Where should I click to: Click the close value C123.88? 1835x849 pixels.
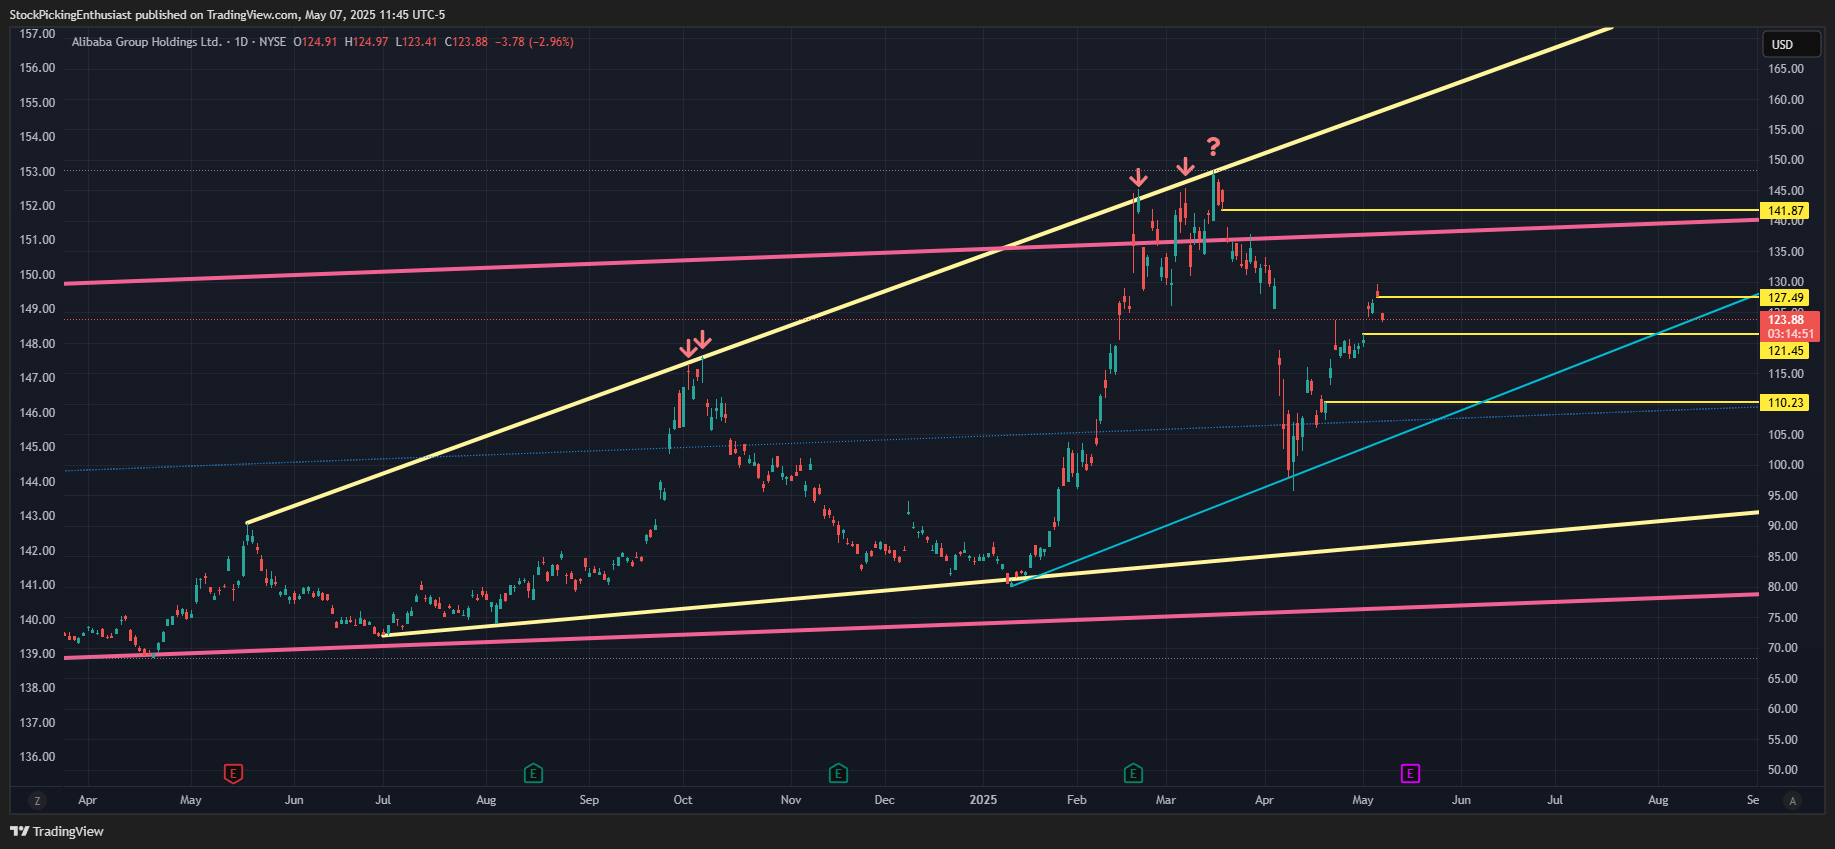coord(466,42)
